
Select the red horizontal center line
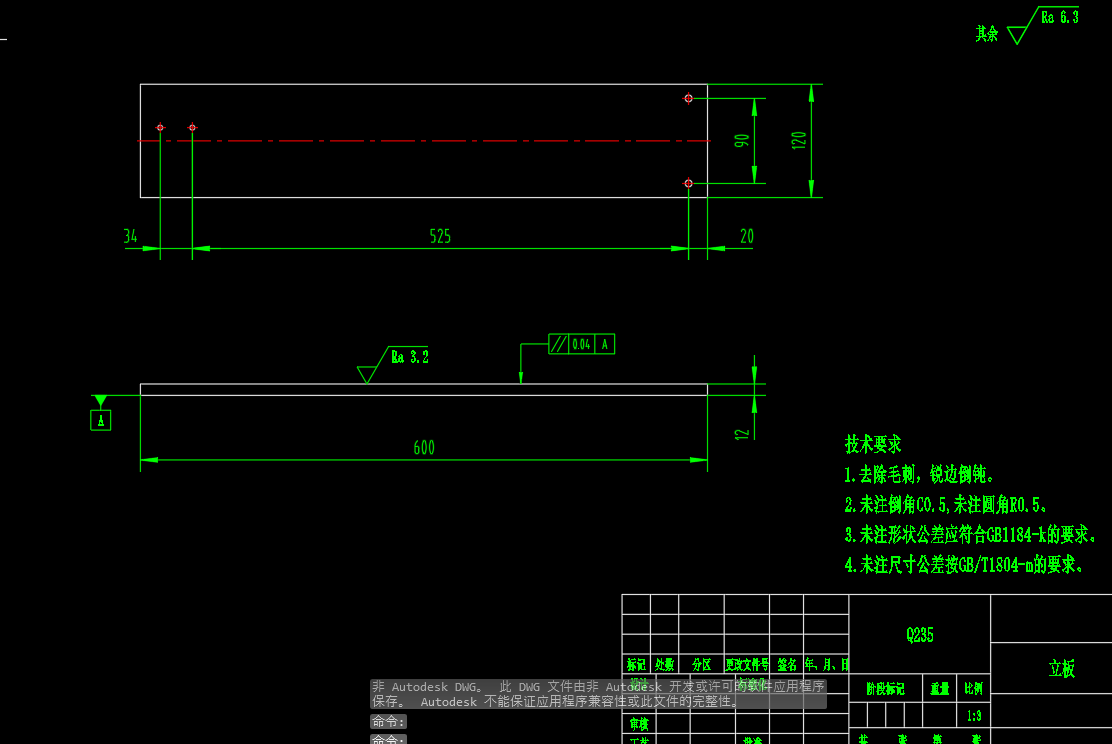(x=423, y=140)
